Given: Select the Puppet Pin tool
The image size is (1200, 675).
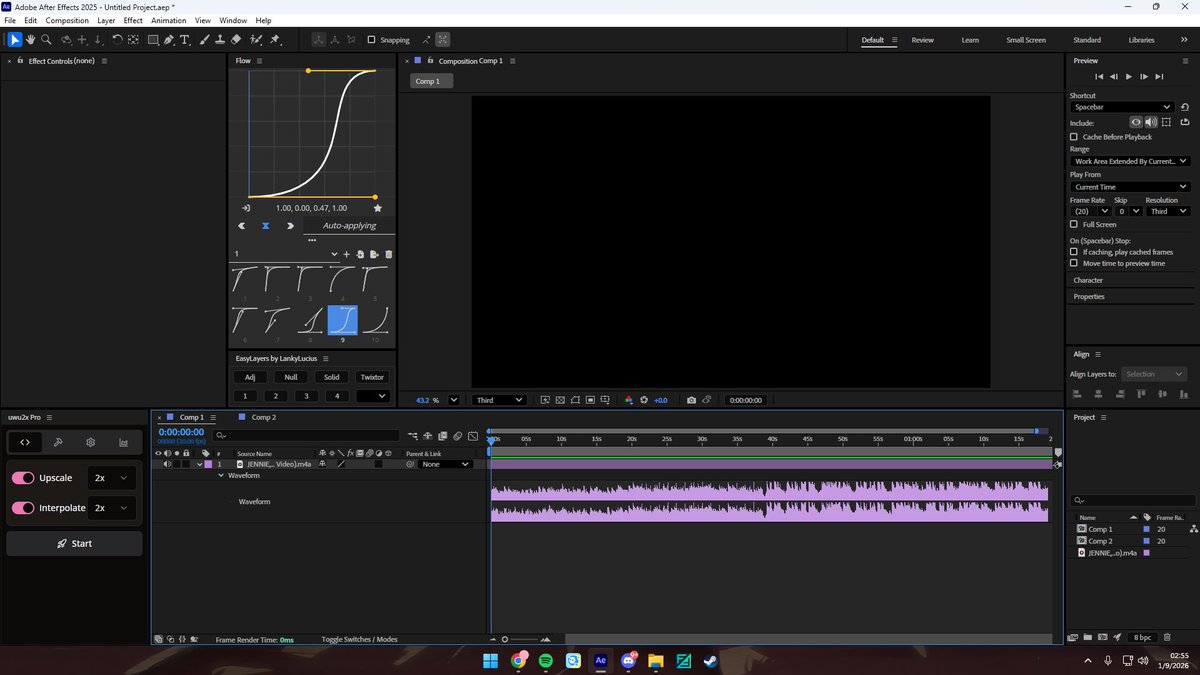Looking at the screenshot, I should 275,40.
